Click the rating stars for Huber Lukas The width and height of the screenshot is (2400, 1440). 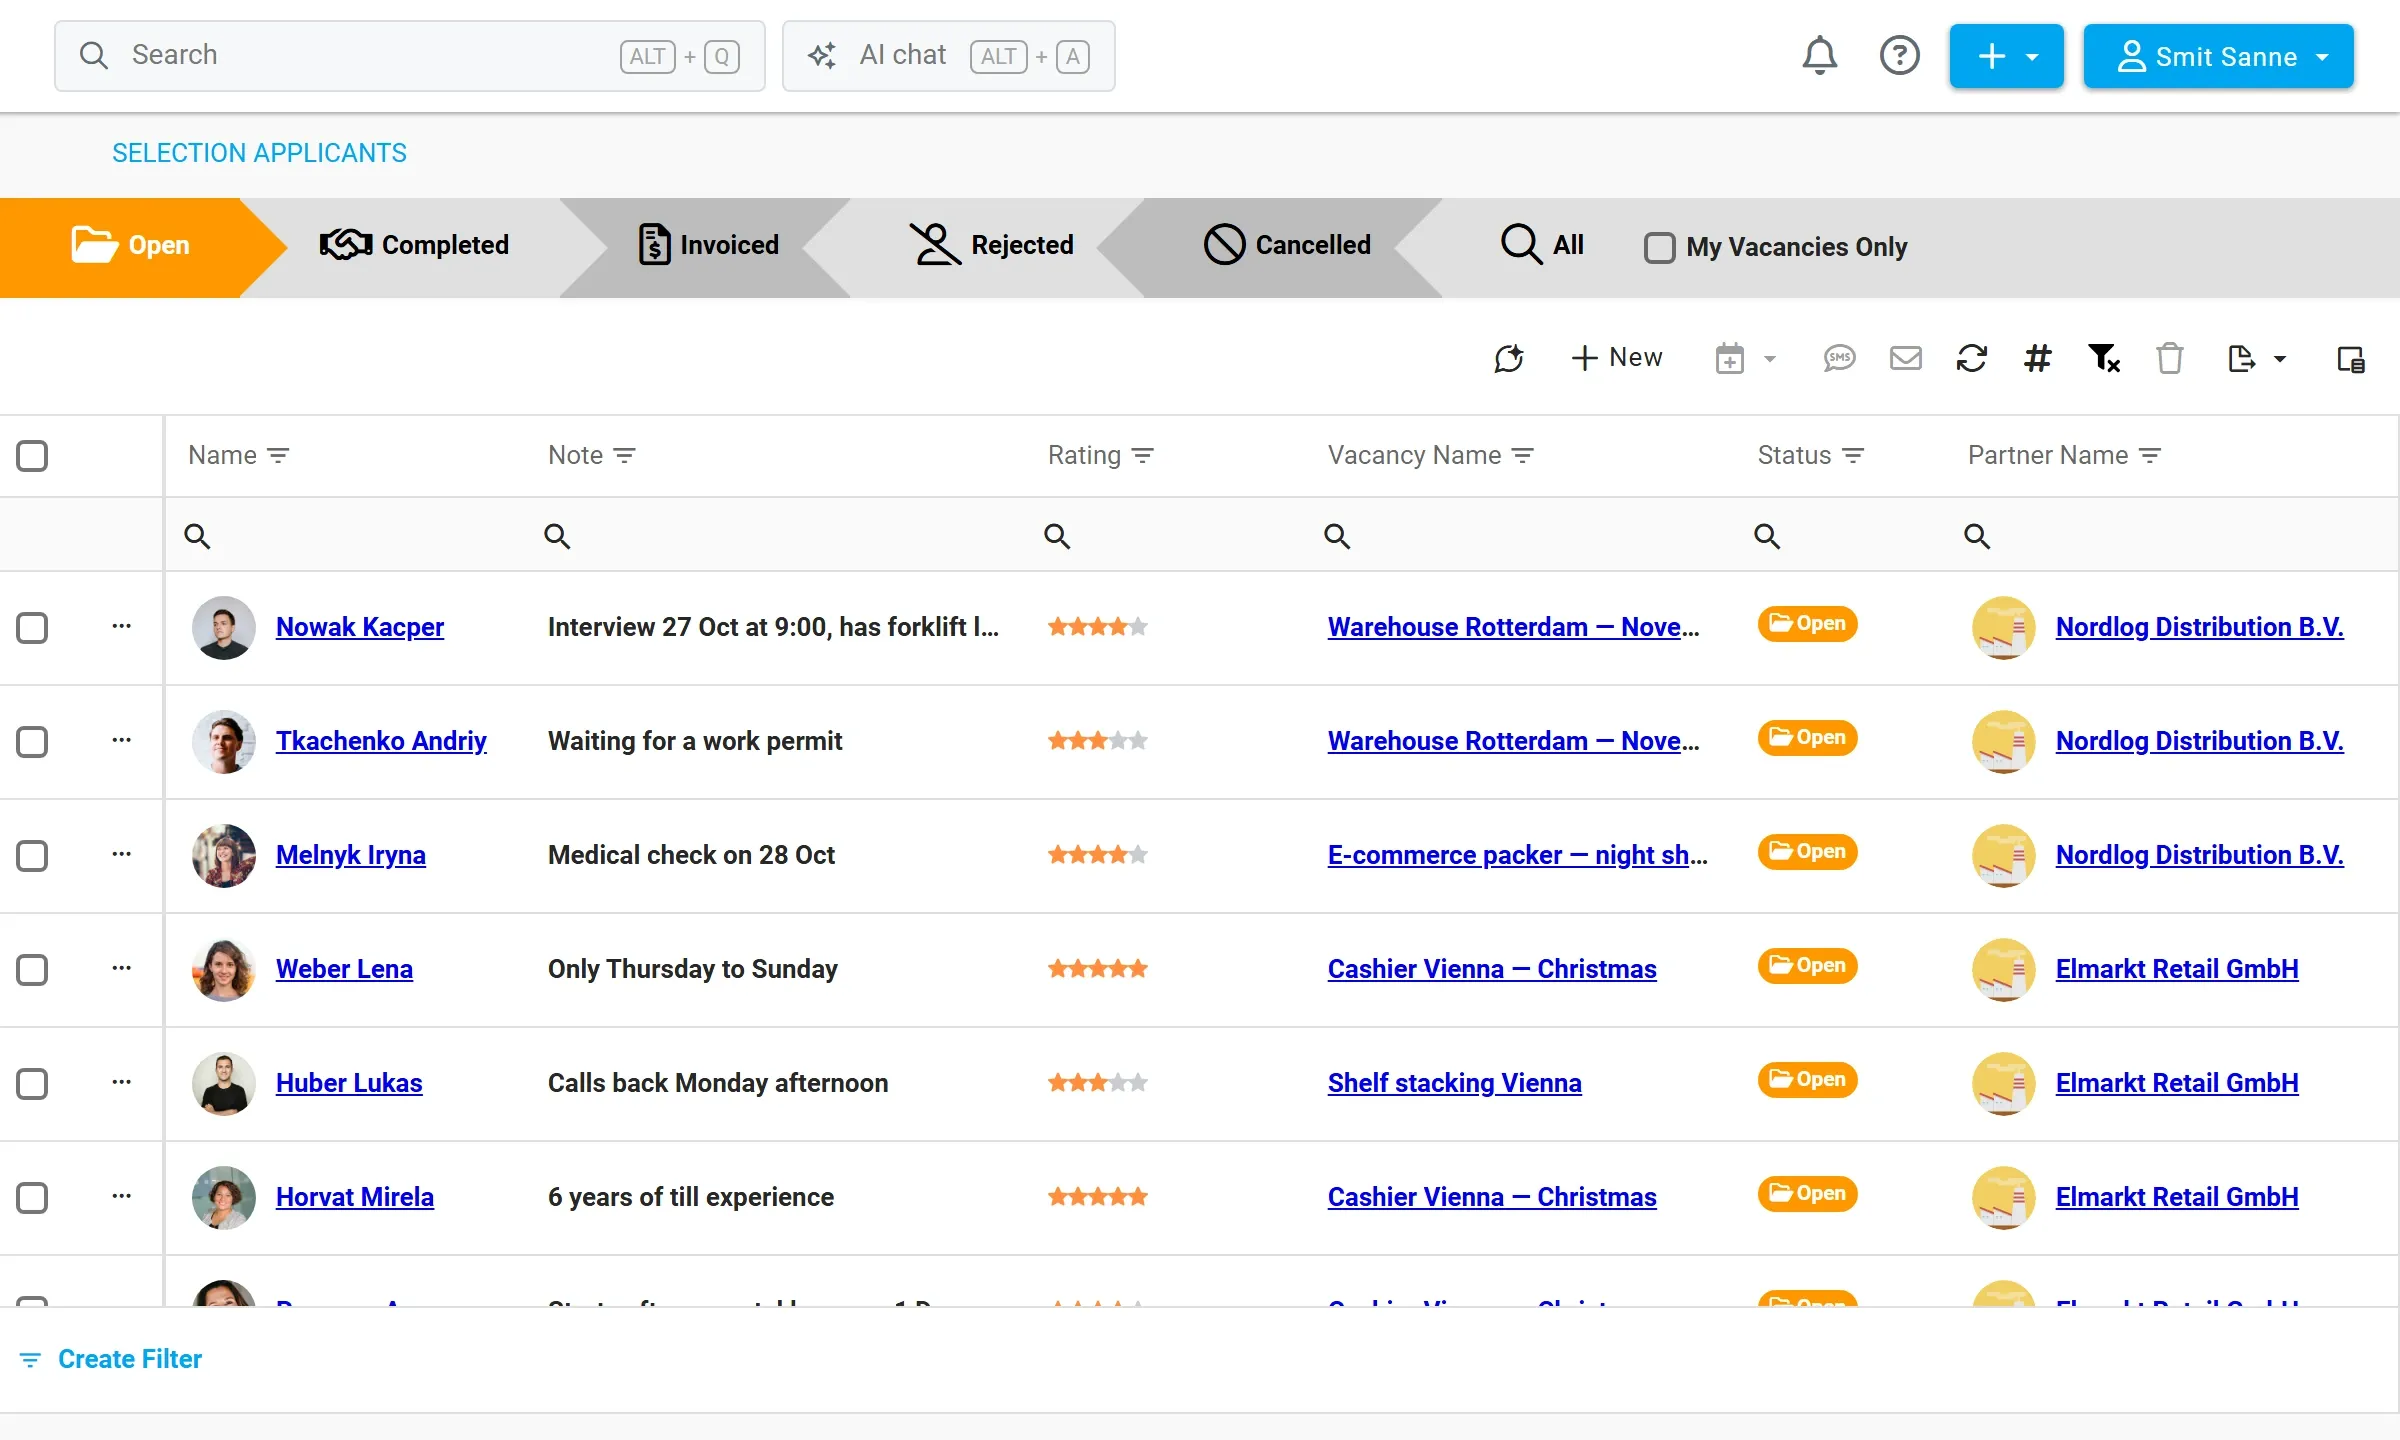1098,1082
